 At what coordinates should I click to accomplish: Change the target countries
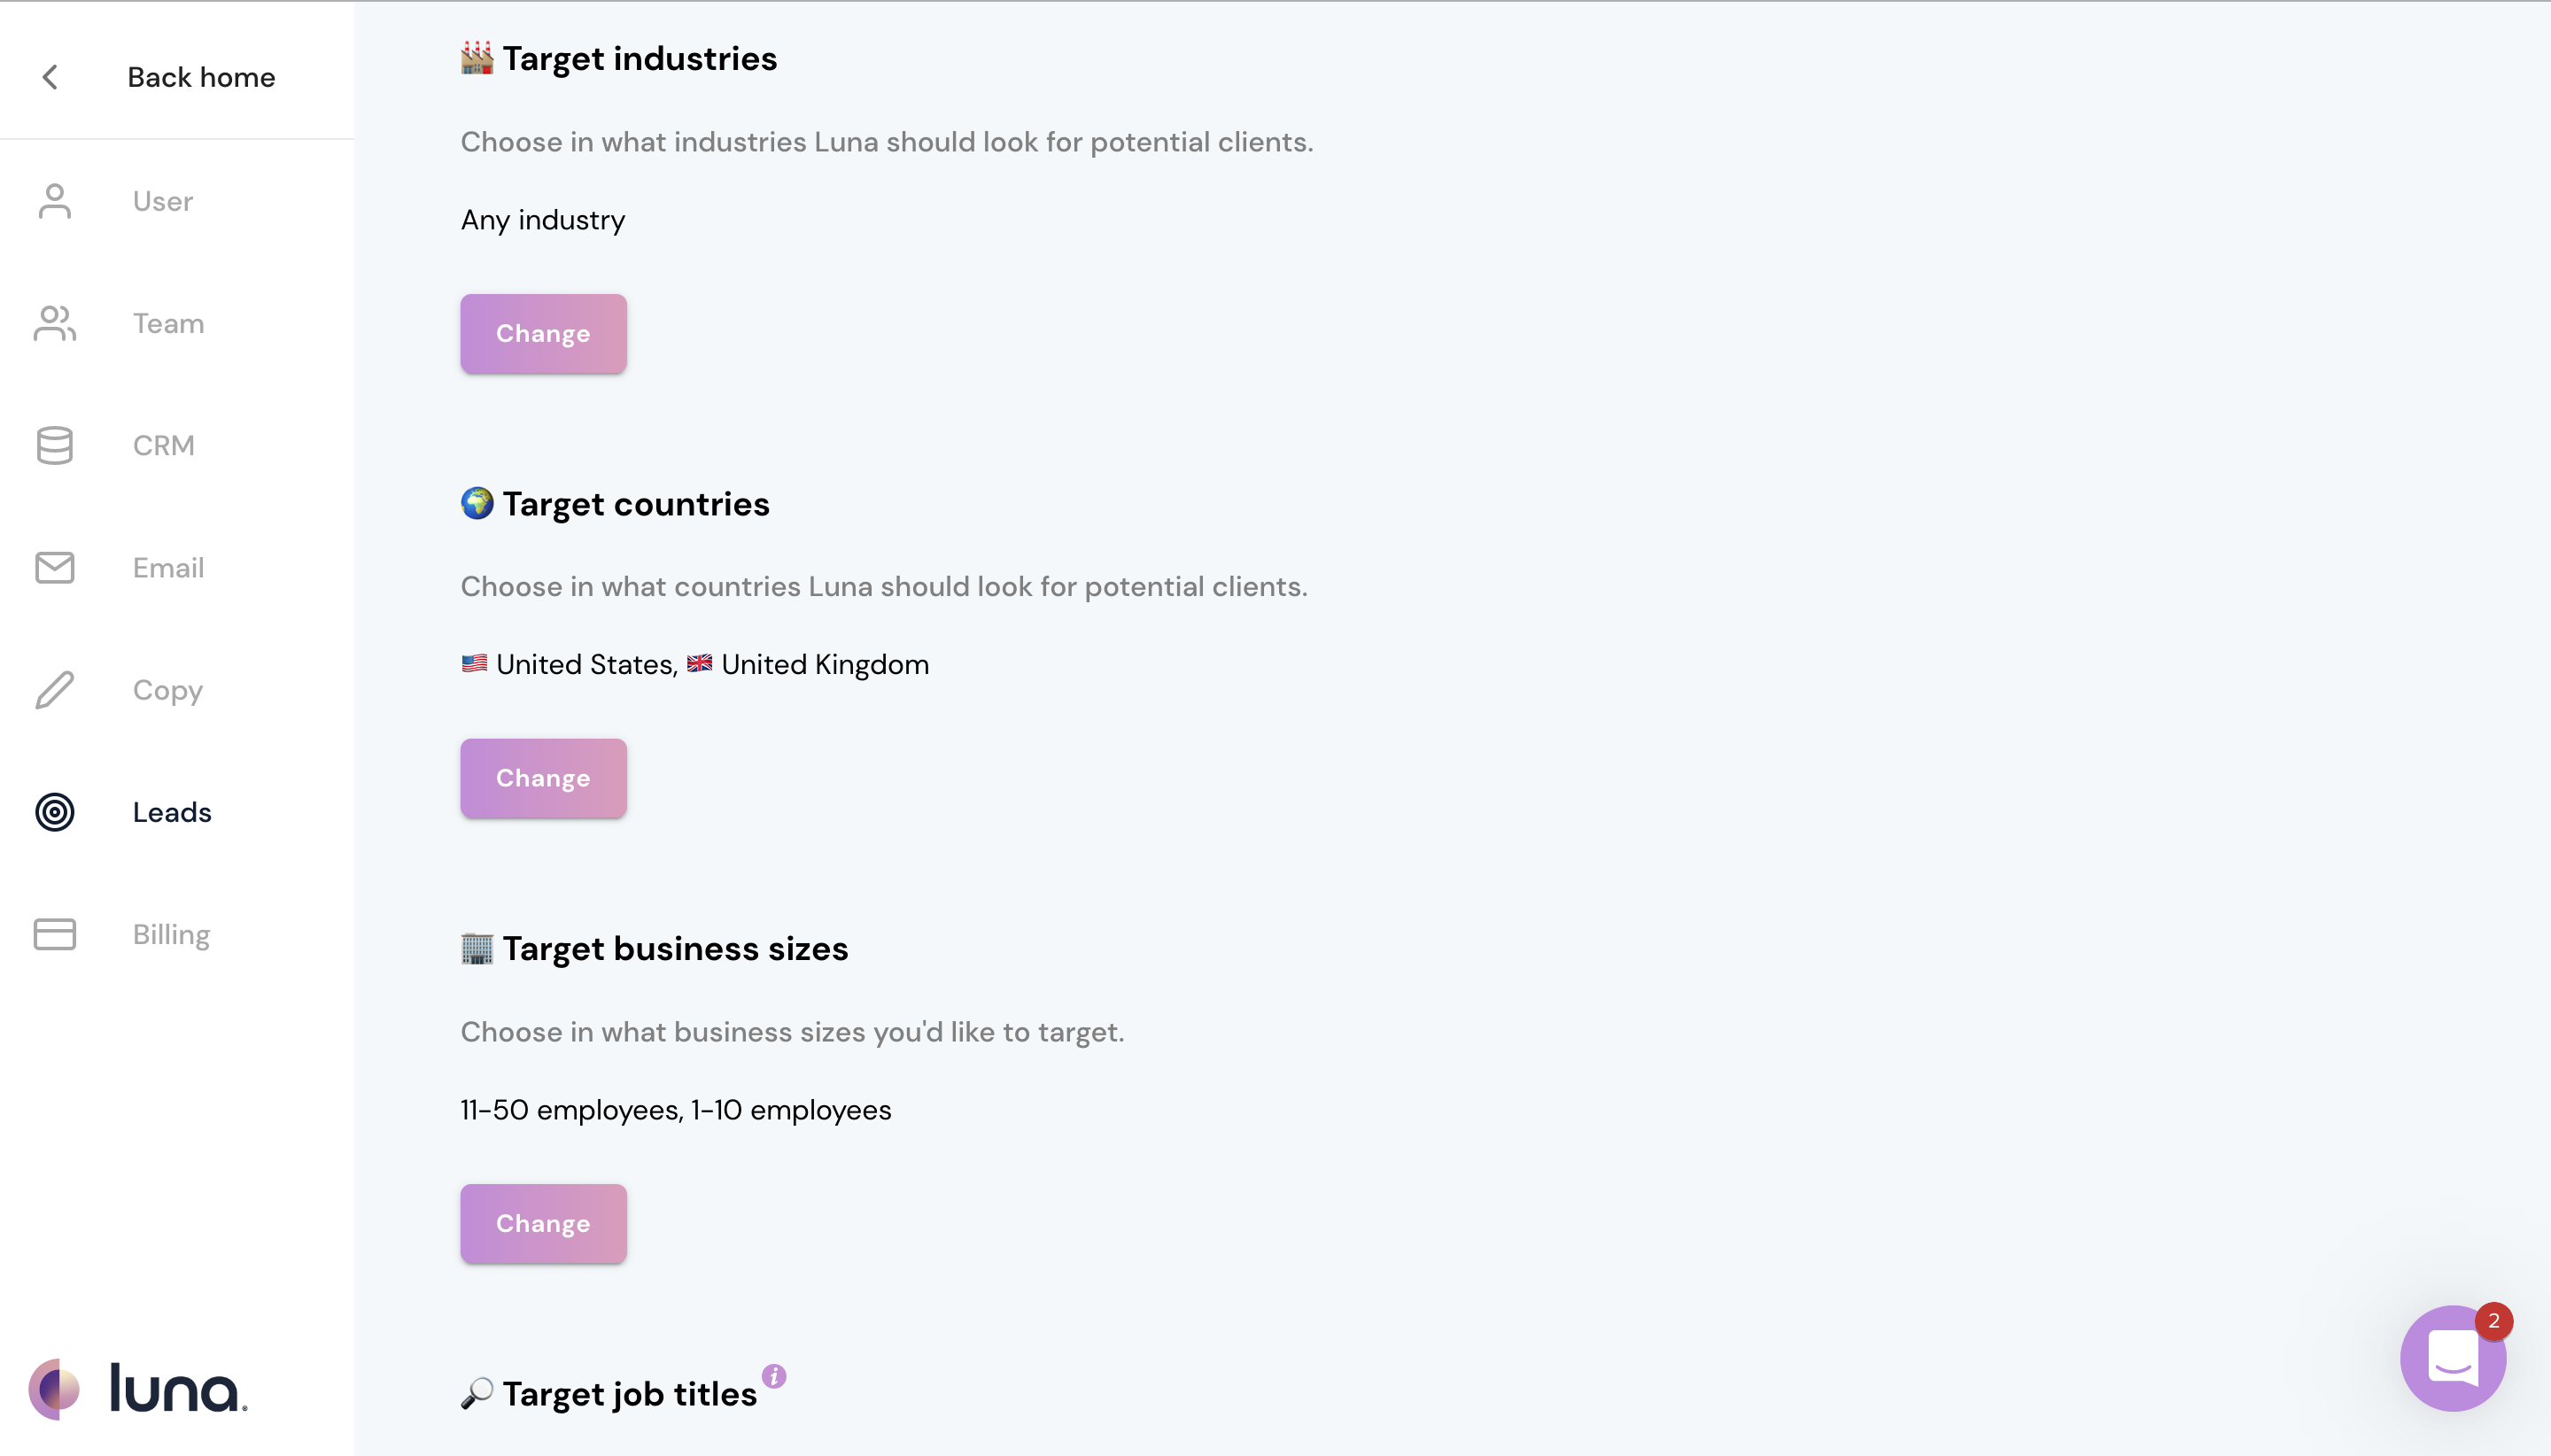(543, 777)
